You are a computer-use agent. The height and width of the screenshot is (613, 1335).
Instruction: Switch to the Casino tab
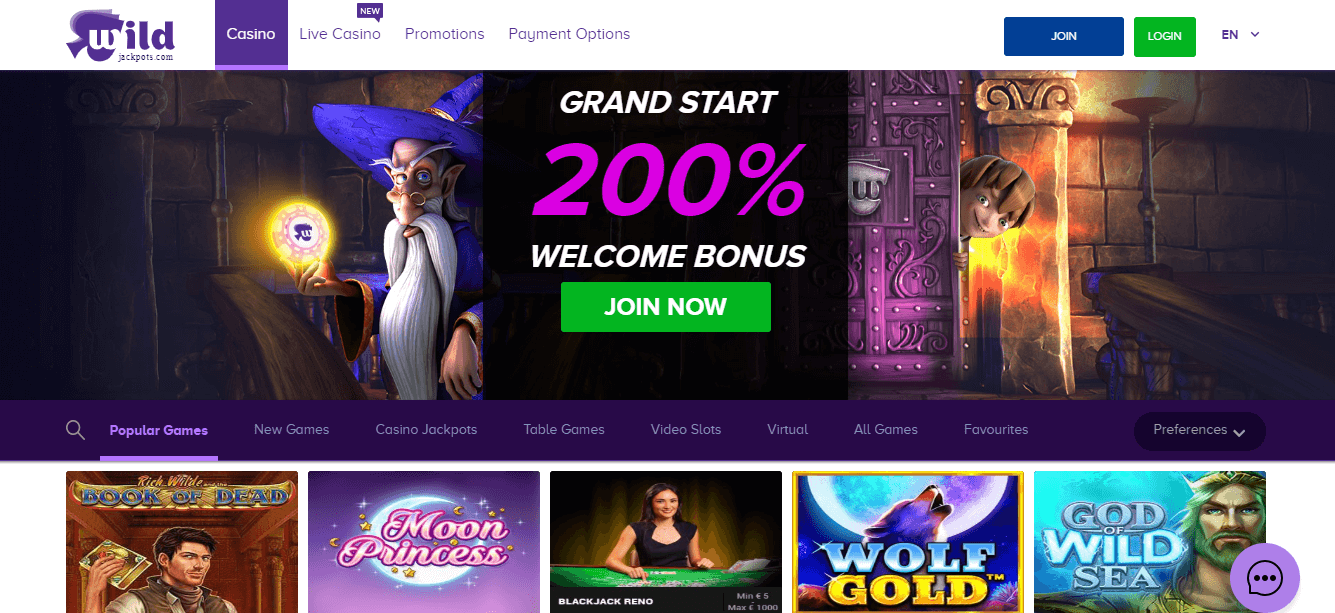point(251,34)
